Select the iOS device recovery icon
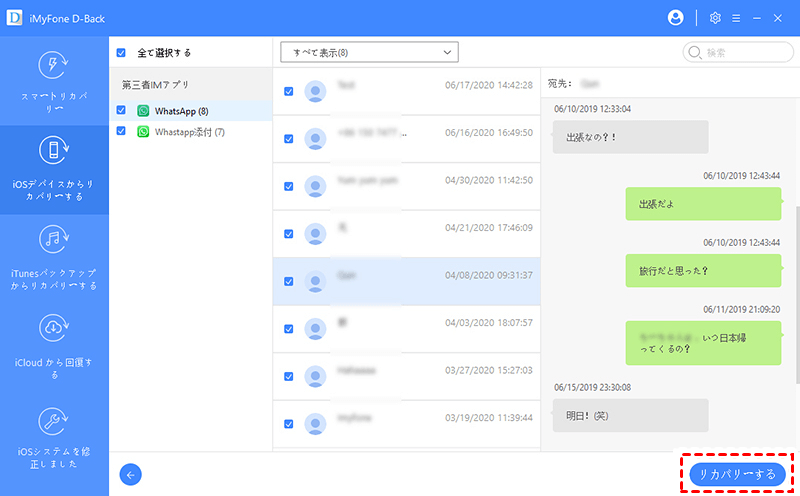 pyautogui.click(x=53, y=152)
